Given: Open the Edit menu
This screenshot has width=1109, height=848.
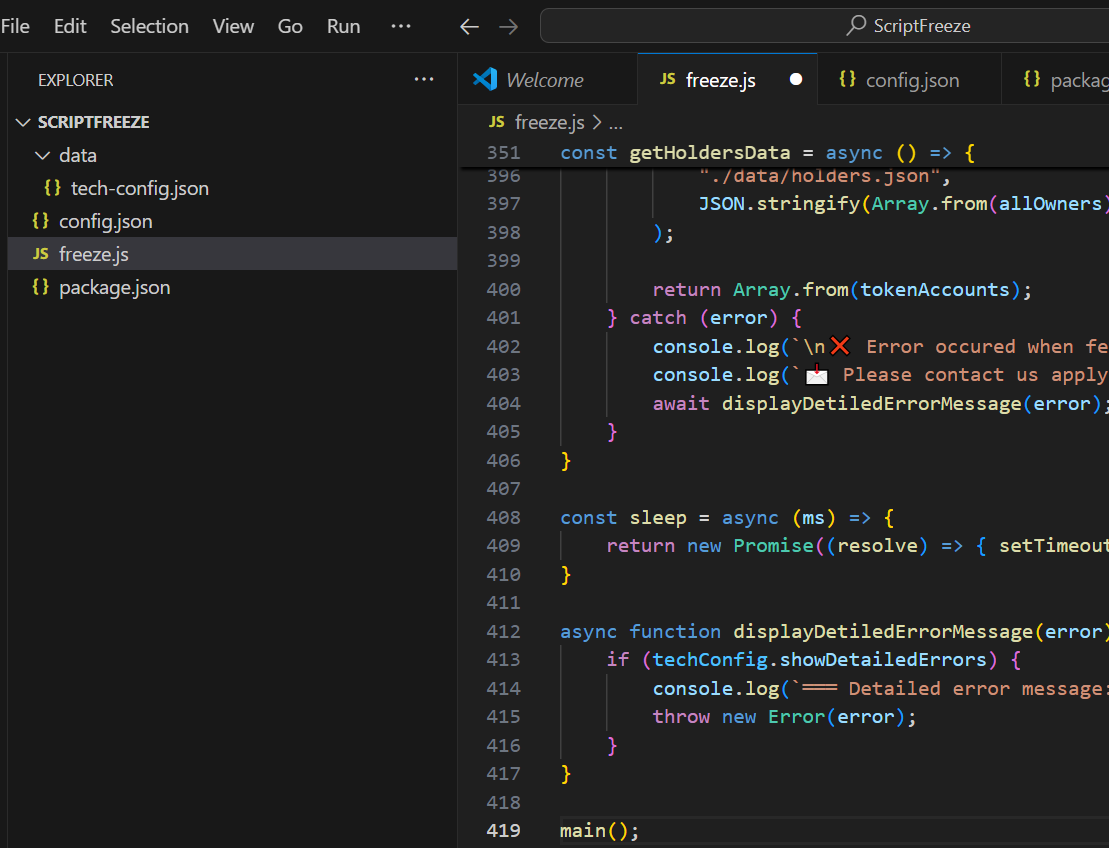Looking at the screenshot, I should tap(70, 26).
